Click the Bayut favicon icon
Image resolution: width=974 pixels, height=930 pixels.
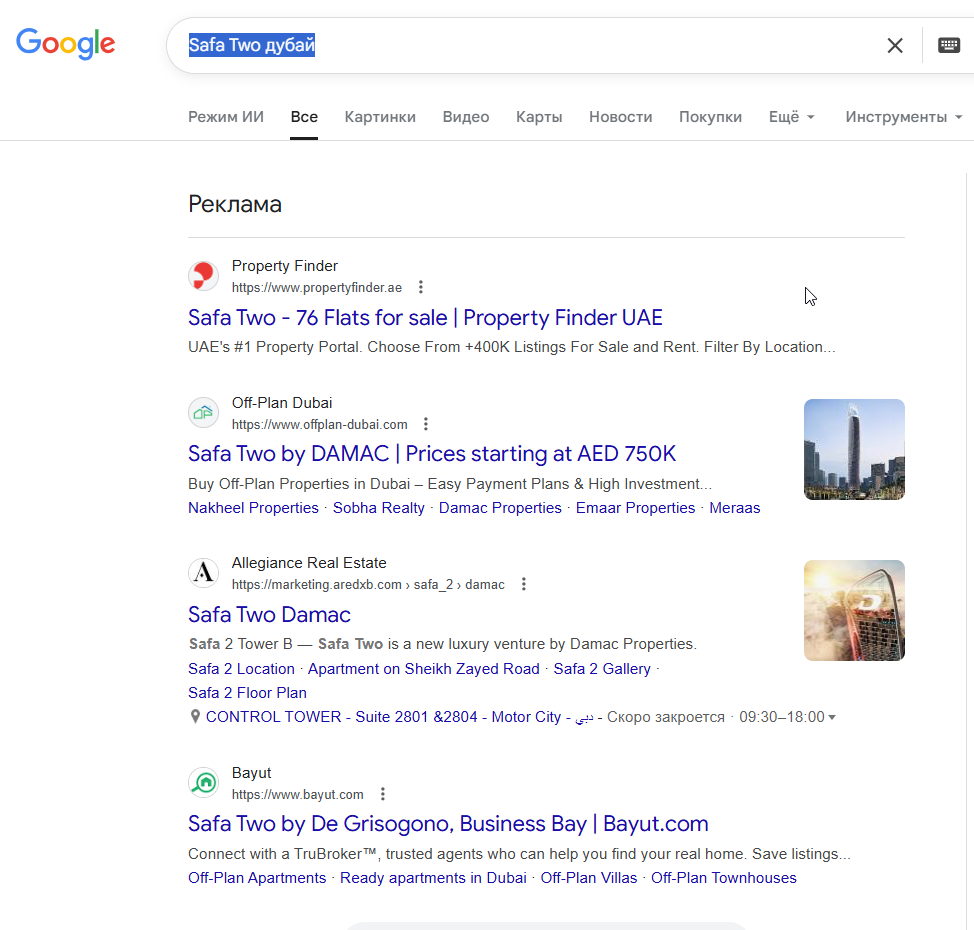click(x=204, y=783)
